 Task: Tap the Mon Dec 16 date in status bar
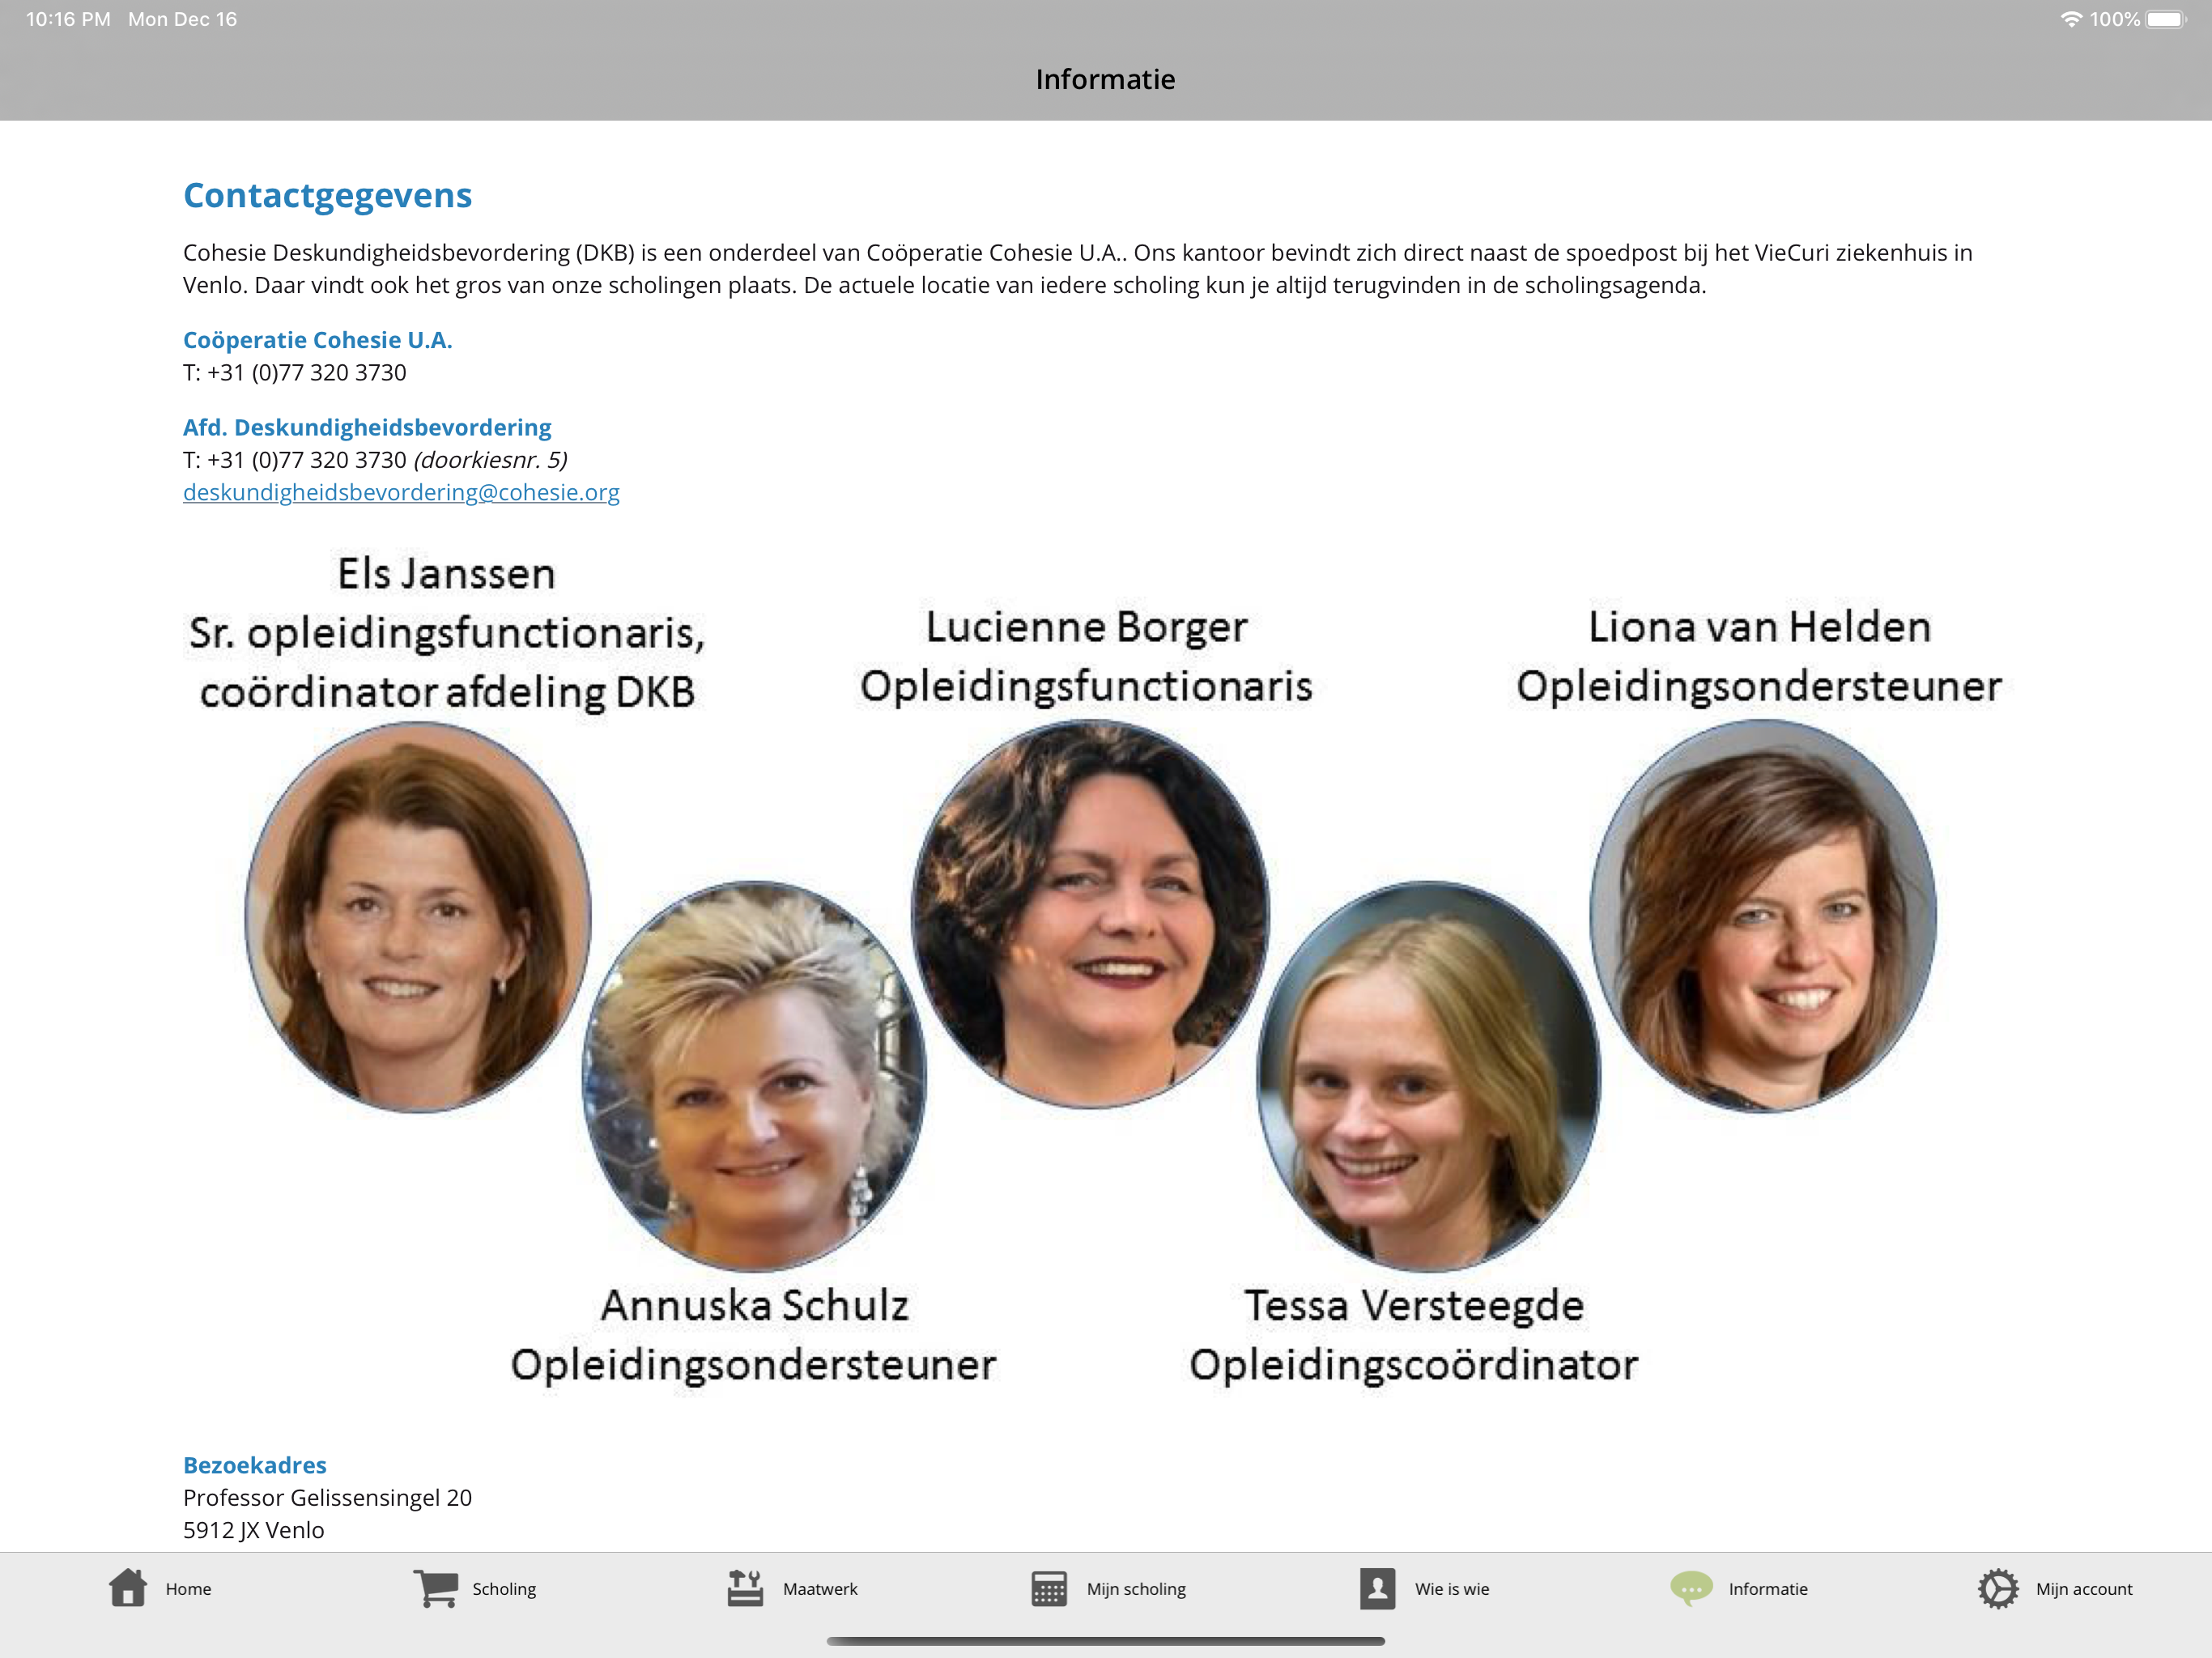[x=182, y=19]
